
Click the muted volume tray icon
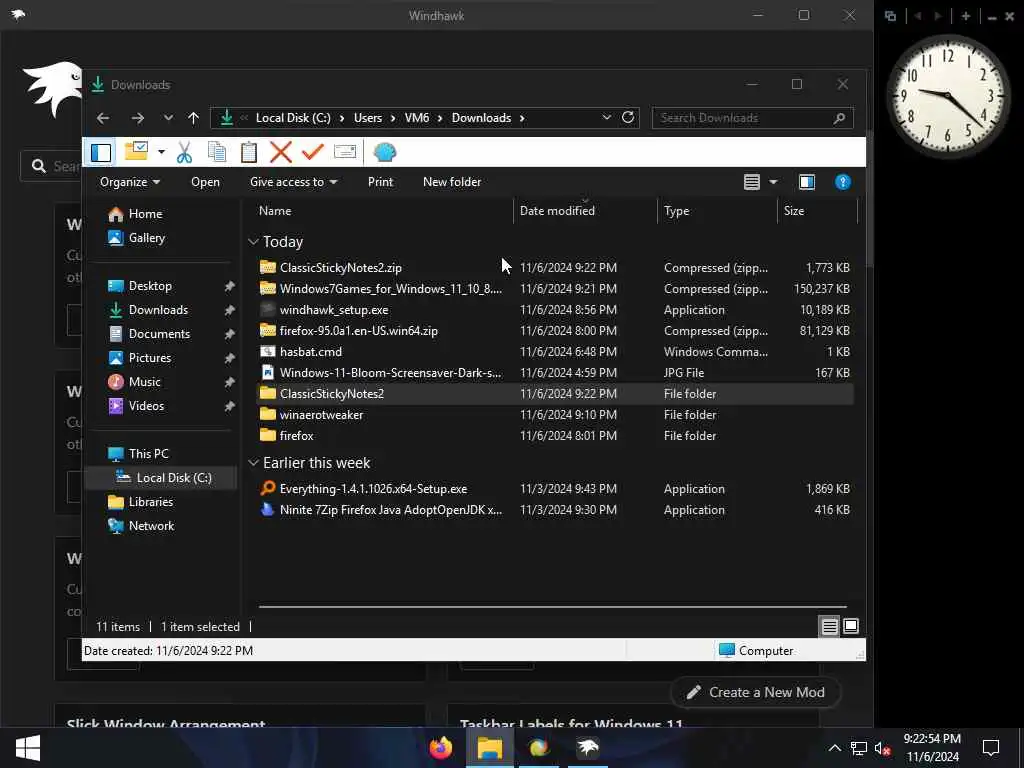tap(882, 749)
